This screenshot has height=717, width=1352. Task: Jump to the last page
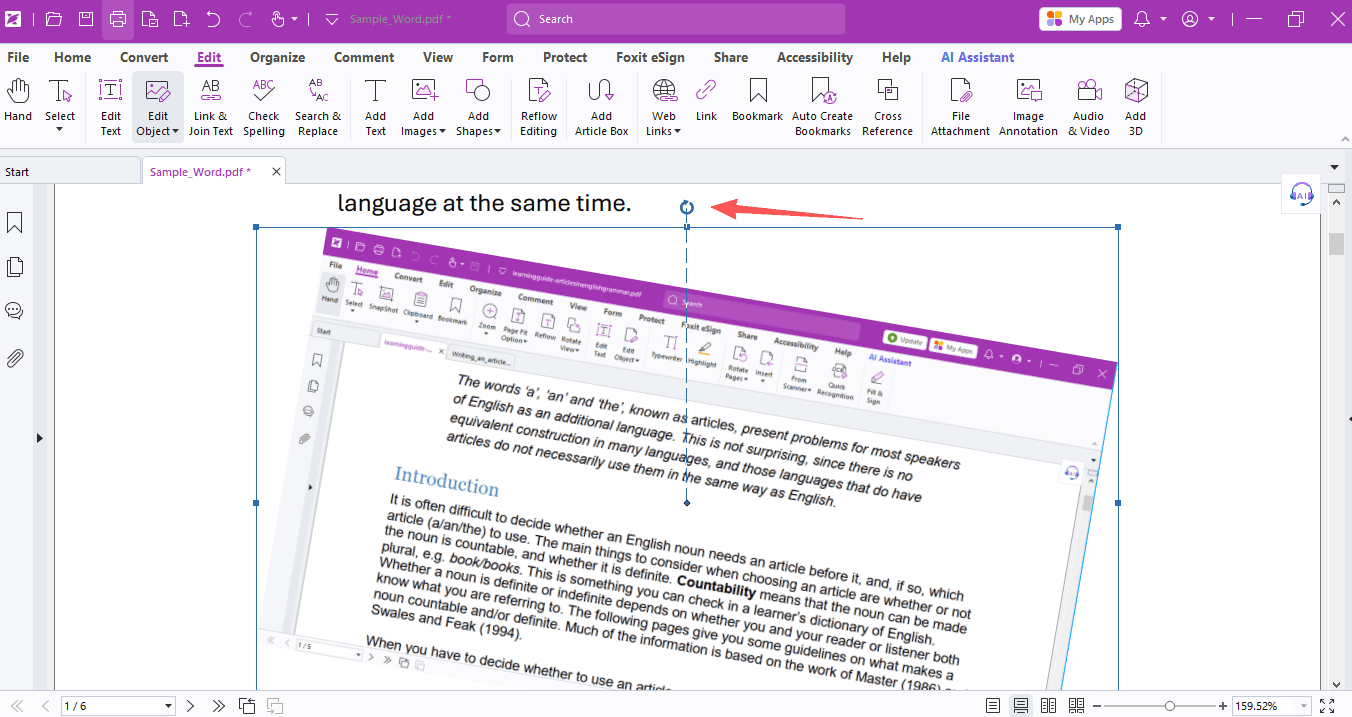[x=218, y=706]
